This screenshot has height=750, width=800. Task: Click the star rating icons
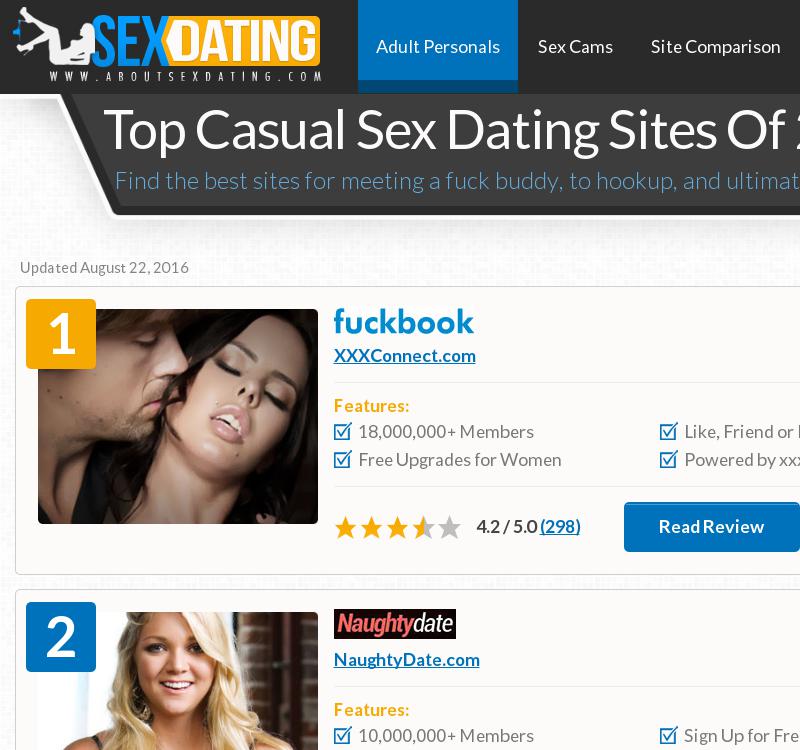pos(397,527)
